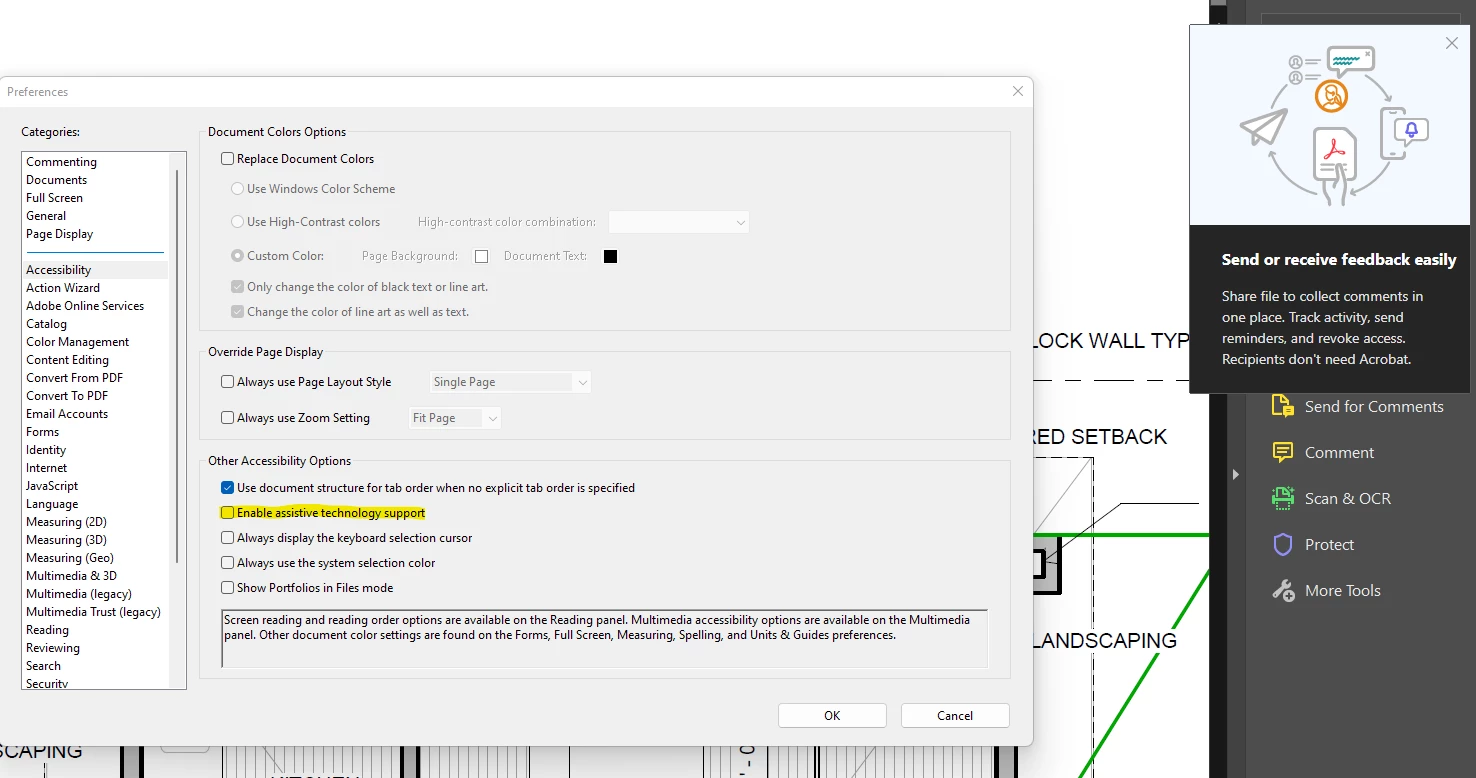Launch the Scan & OCR tool icon
This screenshot has width=1476, height=778.
pos(1282,498)
